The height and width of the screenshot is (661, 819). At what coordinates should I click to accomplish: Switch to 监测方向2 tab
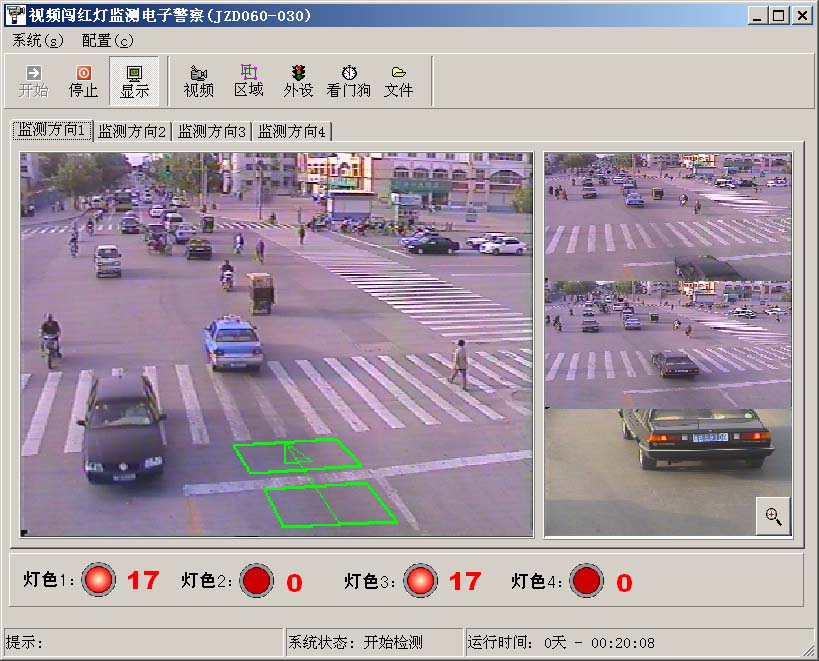tap(132, 132)
